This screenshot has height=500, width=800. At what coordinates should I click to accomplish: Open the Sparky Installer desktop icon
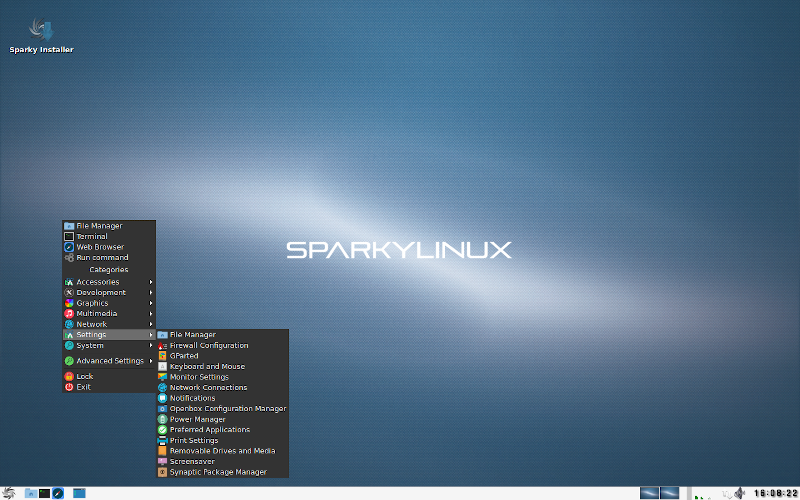[41, 36]
